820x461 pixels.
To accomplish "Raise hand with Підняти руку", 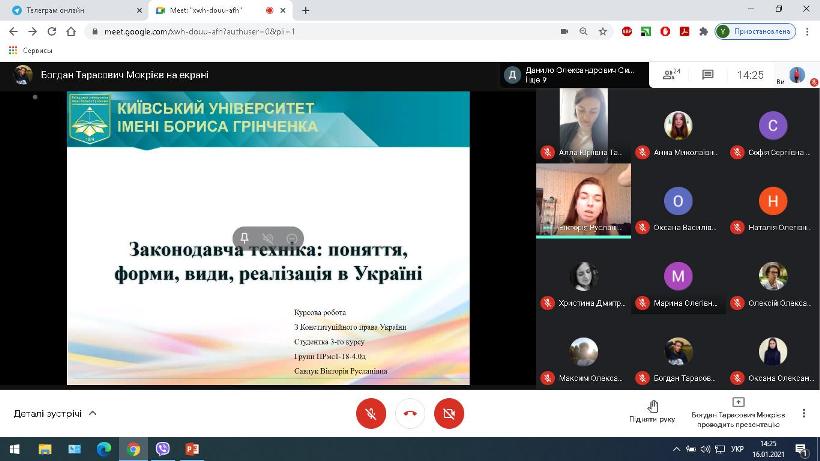I will pos(652,410).
